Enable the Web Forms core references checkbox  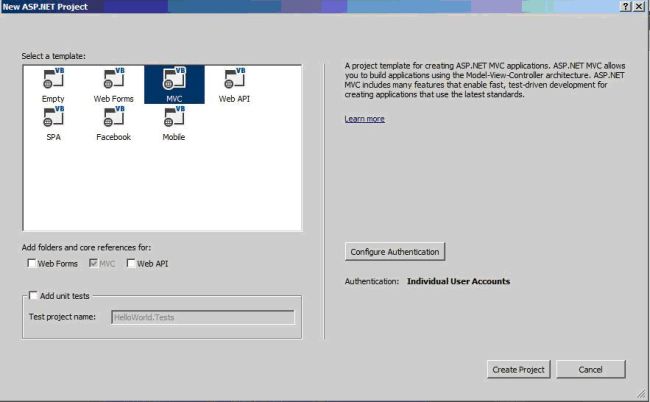32,263
